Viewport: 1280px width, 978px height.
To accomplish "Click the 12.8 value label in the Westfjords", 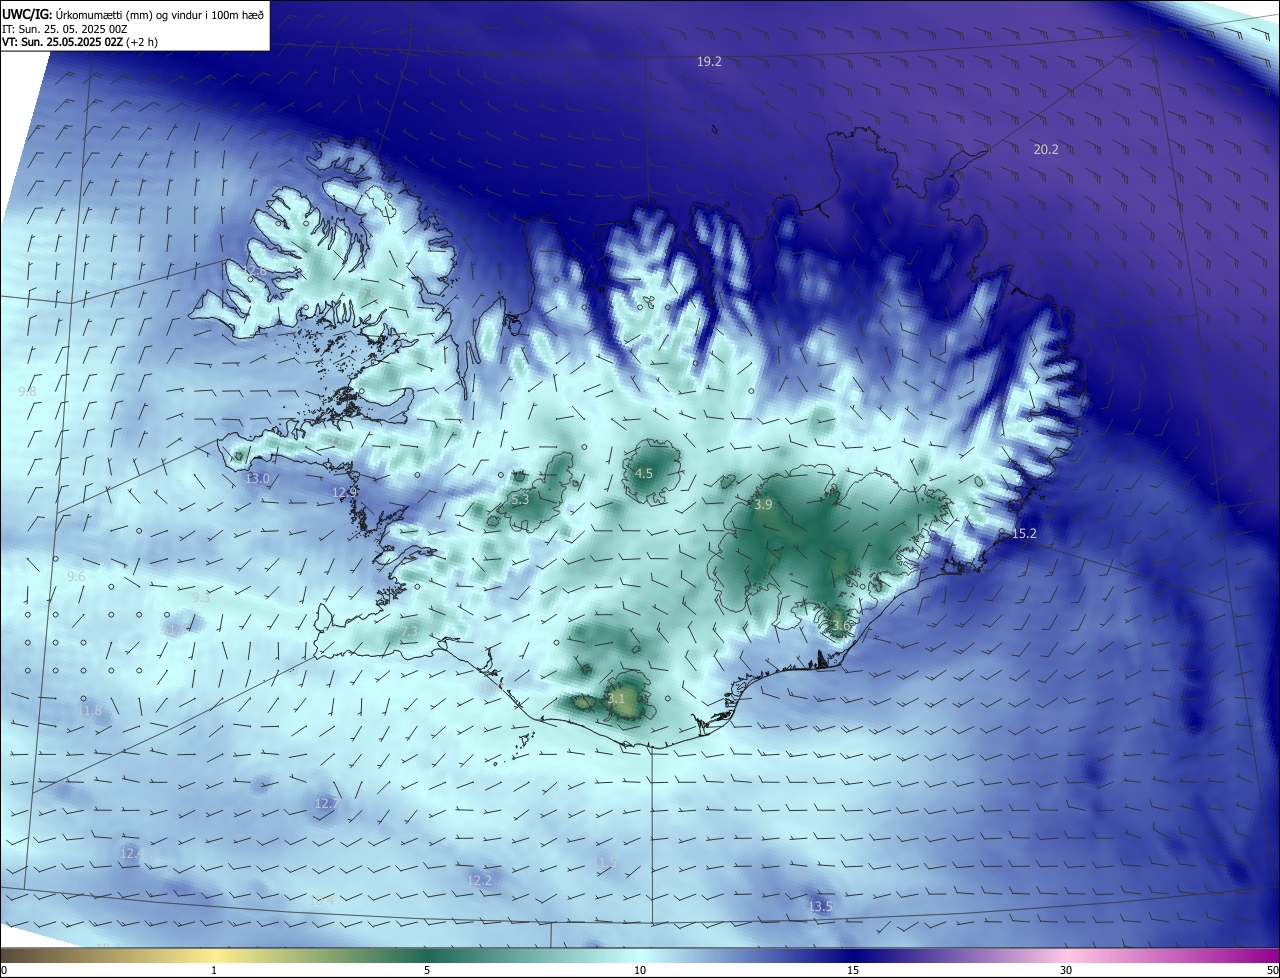I will click(254, 272).
